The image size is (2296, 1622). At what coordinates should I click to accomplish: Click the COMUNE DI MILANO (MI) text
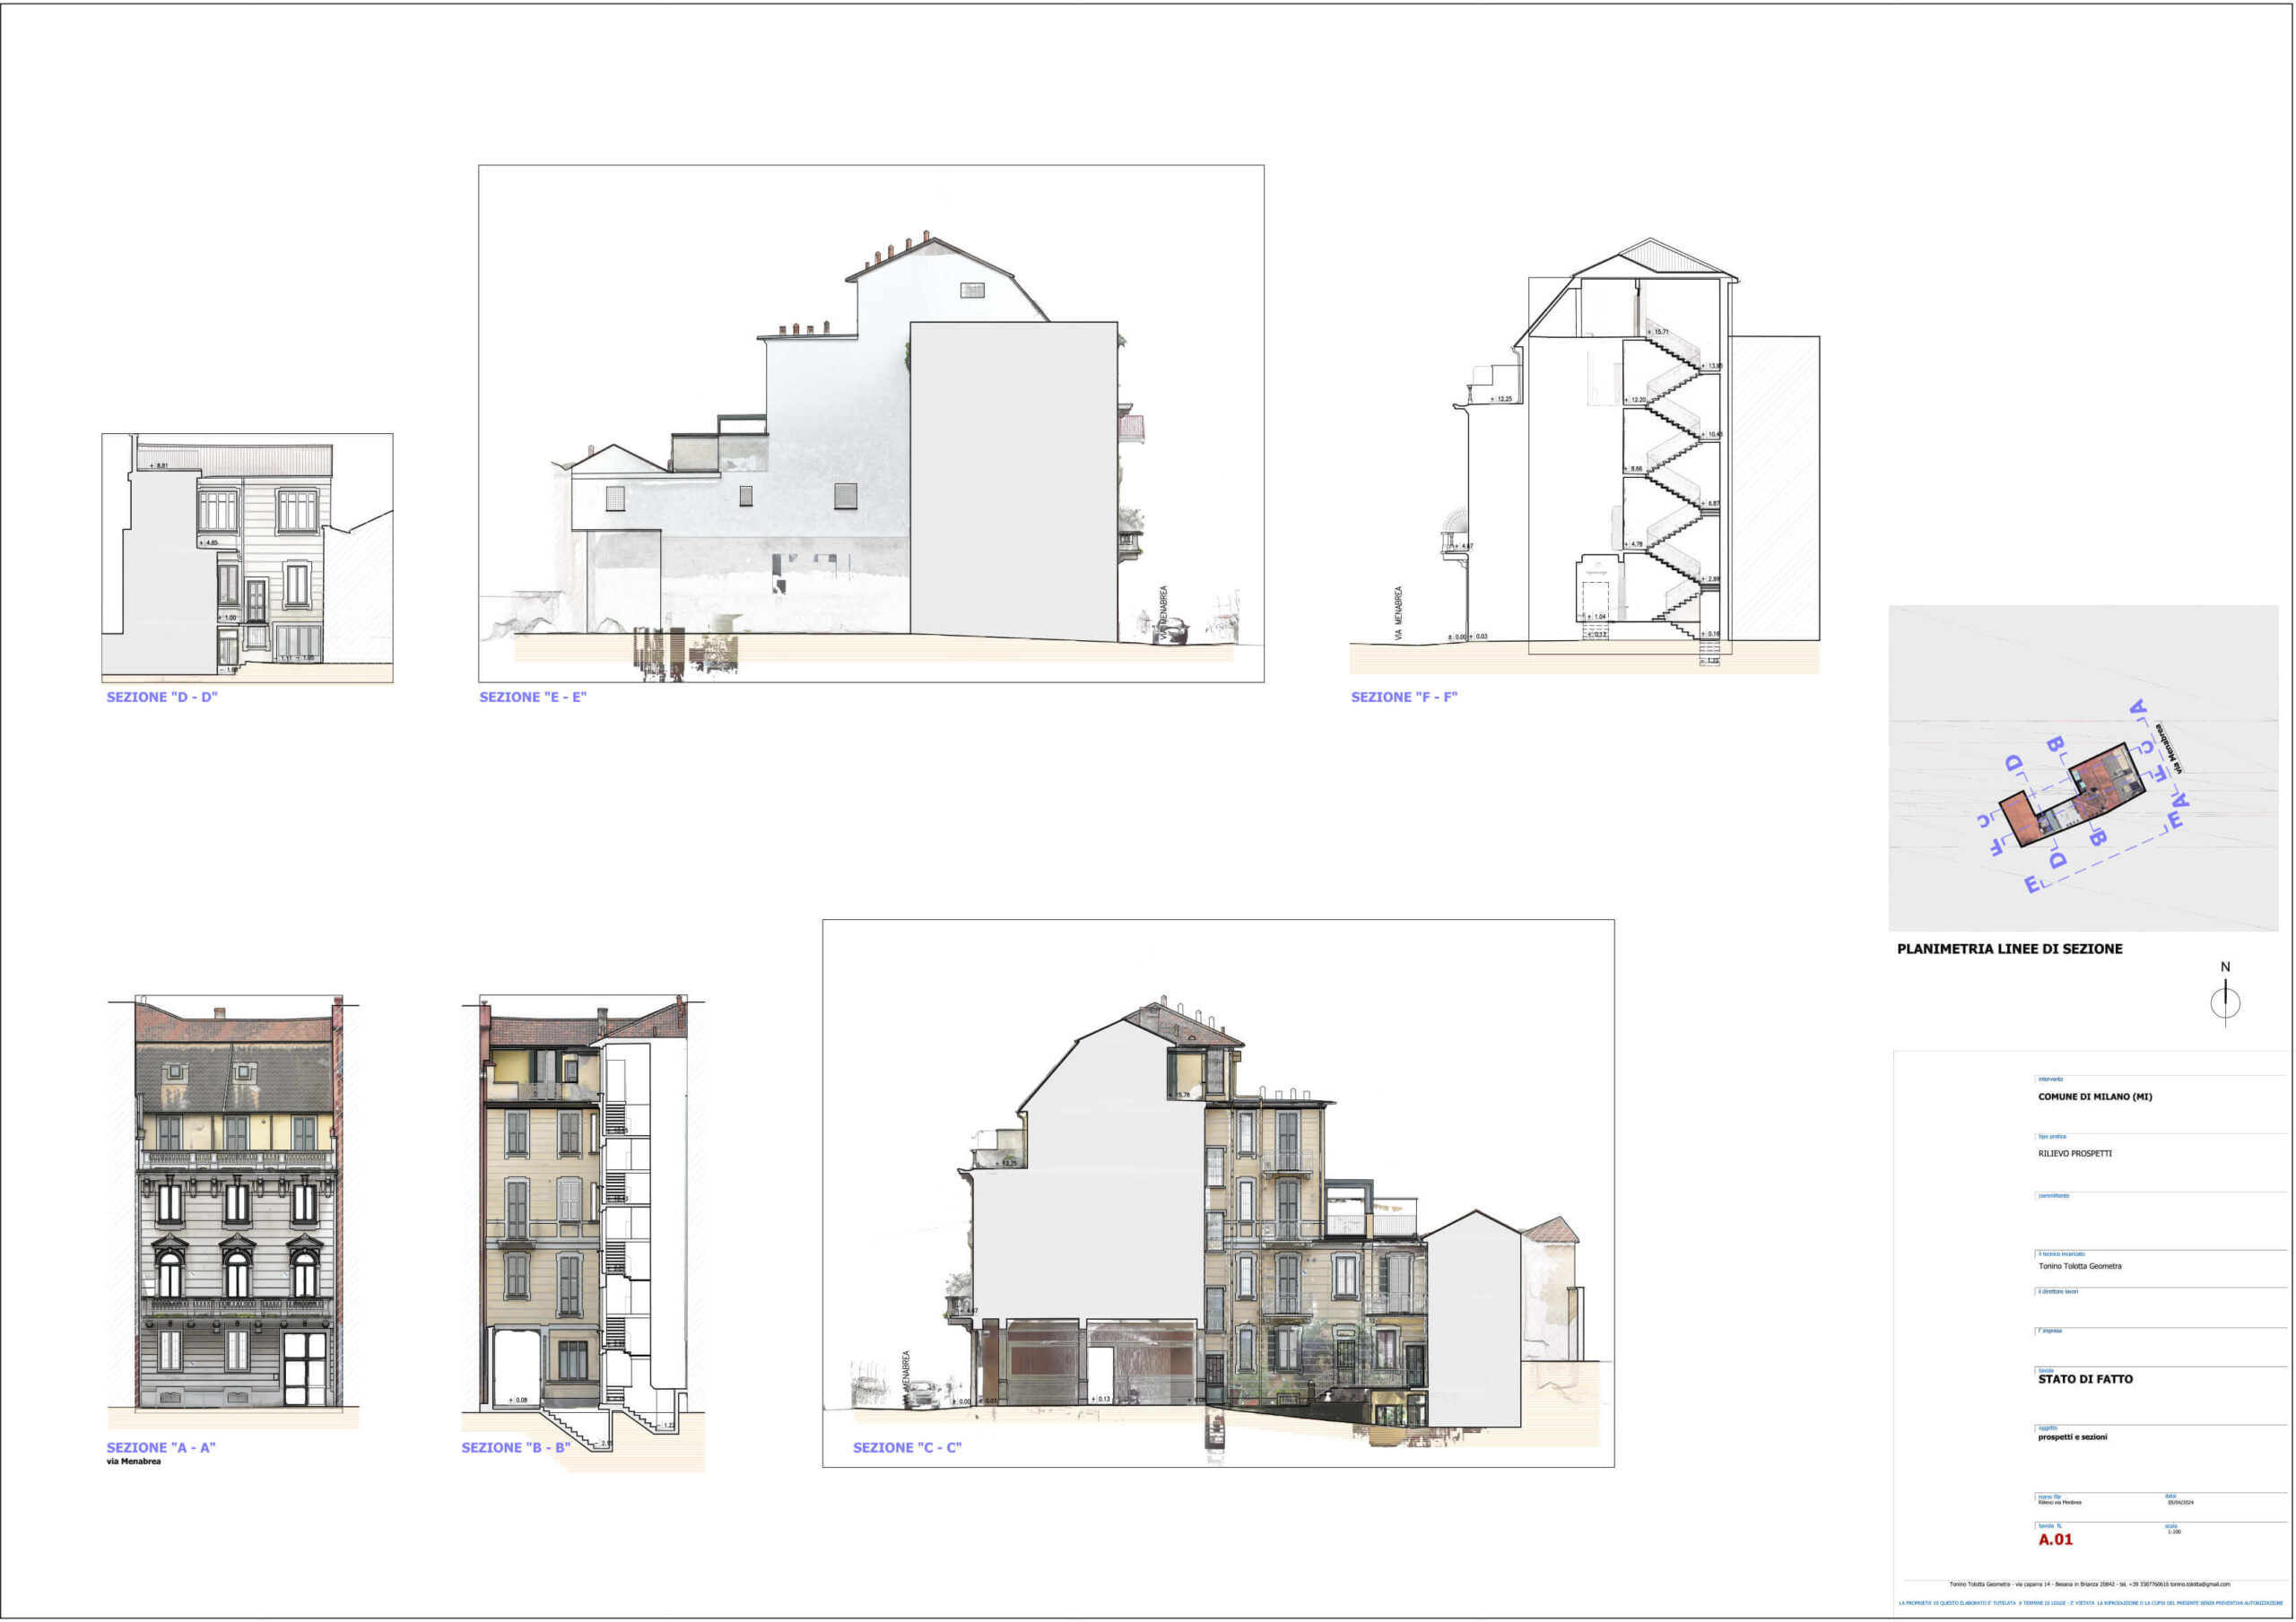click(x=2095, y=1097)
